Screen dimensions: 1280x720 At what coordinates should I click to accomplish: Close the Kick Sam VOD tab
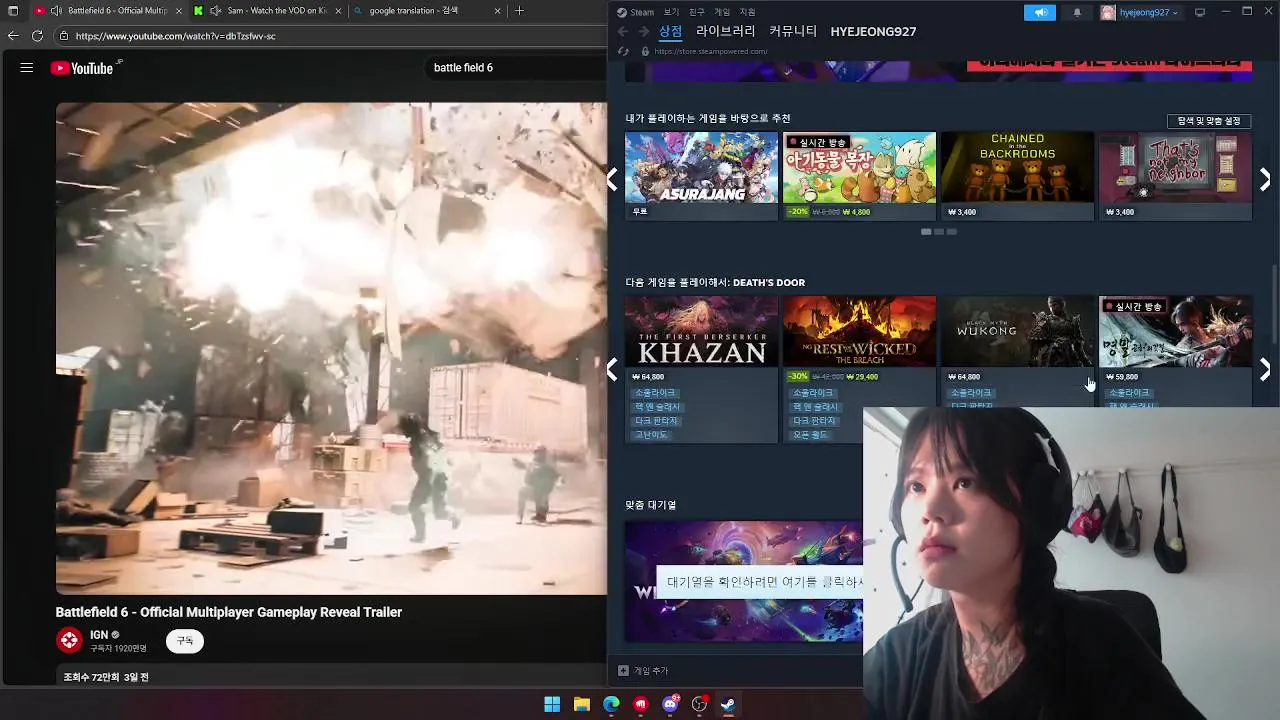click(338, 11)
